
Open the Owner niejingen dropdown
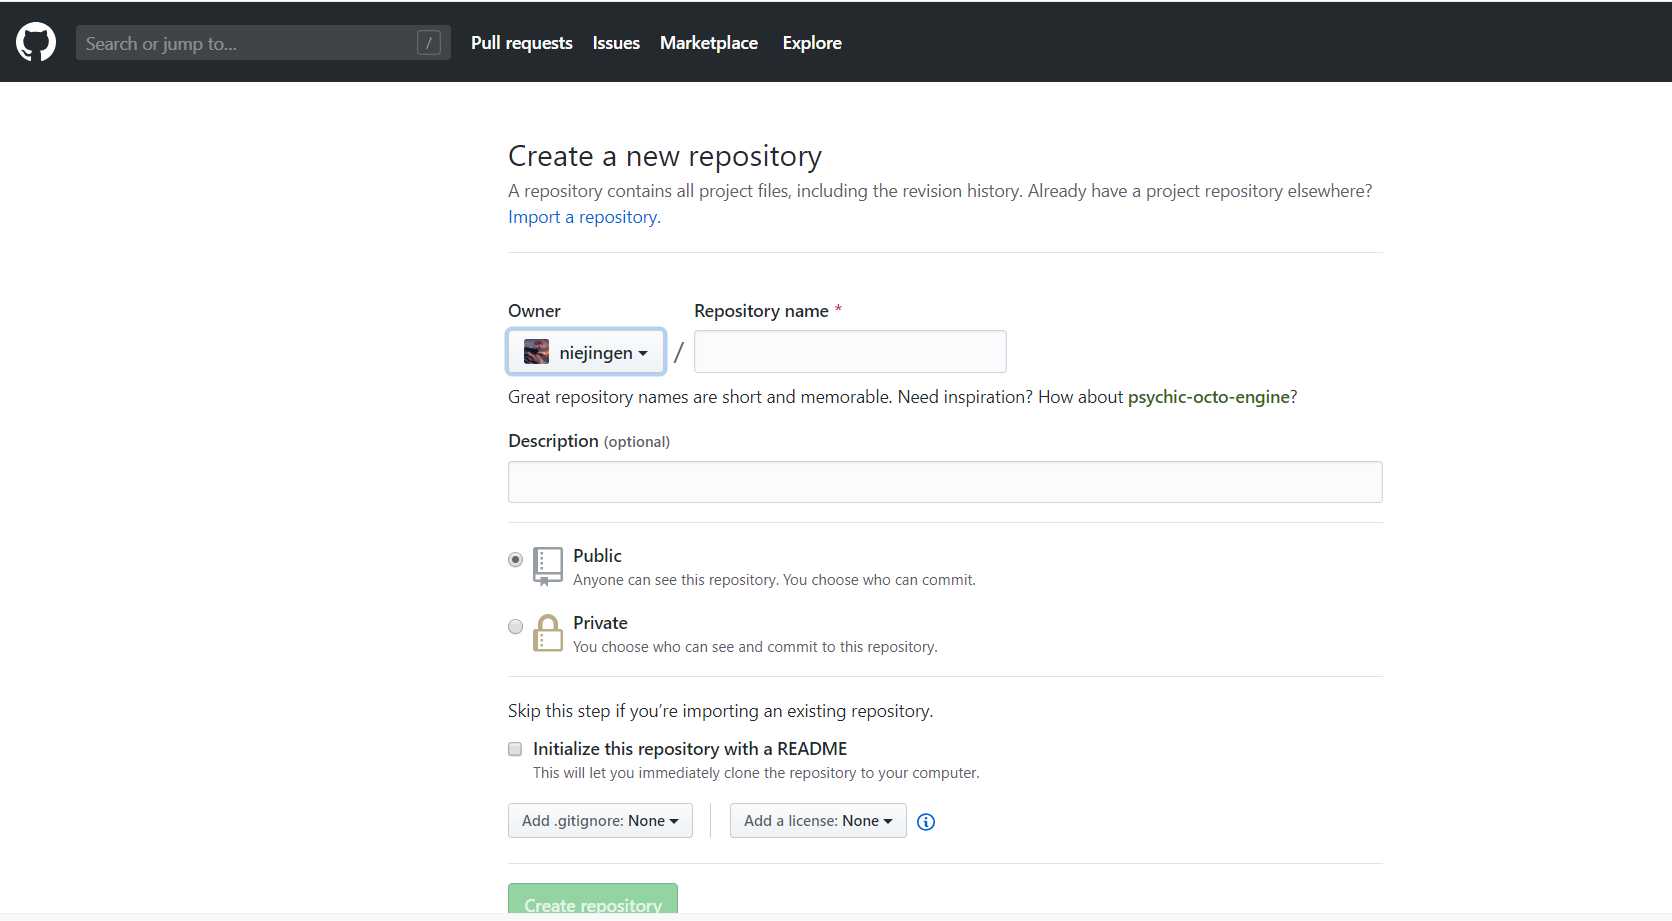coord(586,352)
